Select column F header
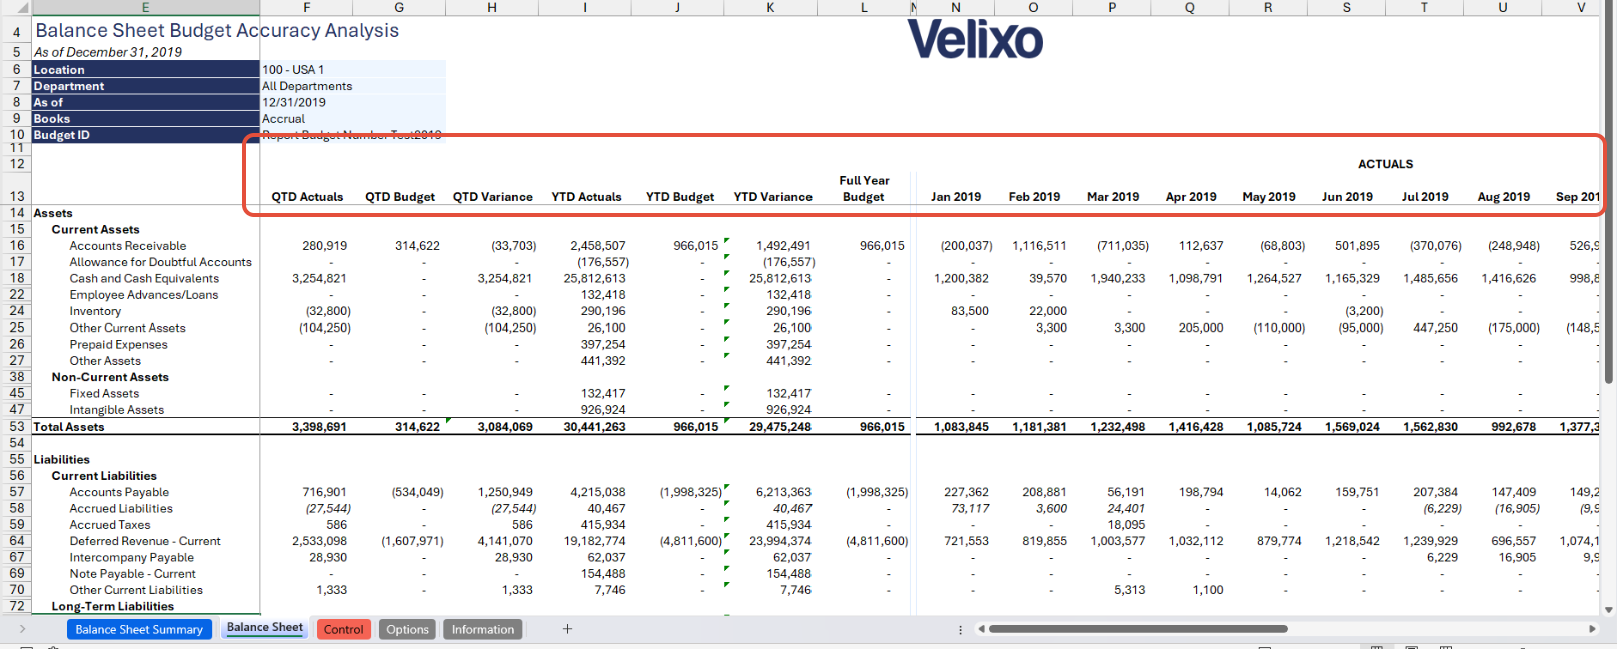This screenshot has width=1617, height=649. (306, 7)
